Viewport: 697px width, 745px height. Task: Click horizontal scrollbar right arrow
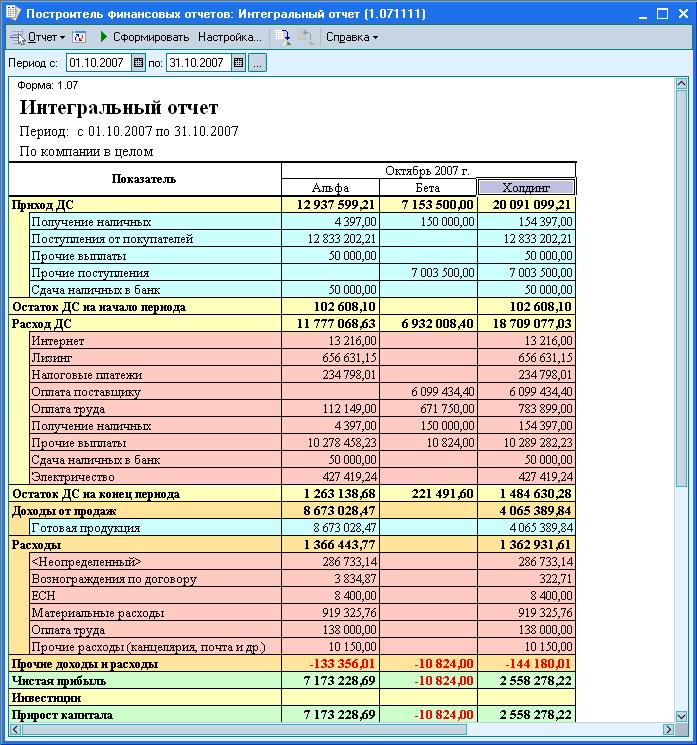pyautogui.click(x=669, y=729)
